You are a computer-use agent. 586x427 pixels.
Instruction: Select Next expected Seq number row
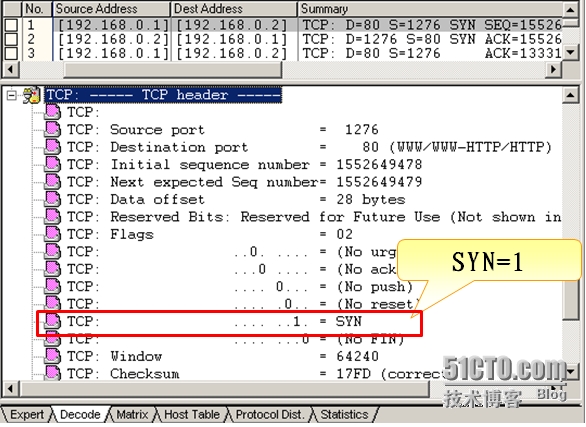pyautogui.click(x=244, y=182)
